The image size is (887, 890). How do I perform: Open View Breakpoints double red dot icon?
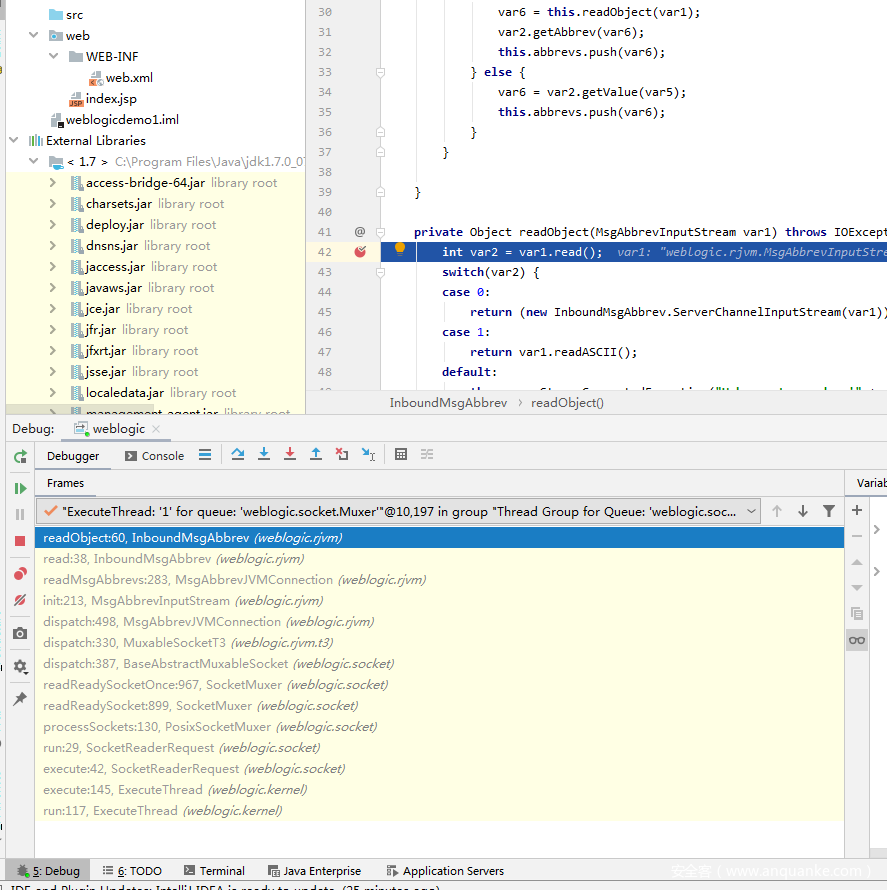coord(20,574)
